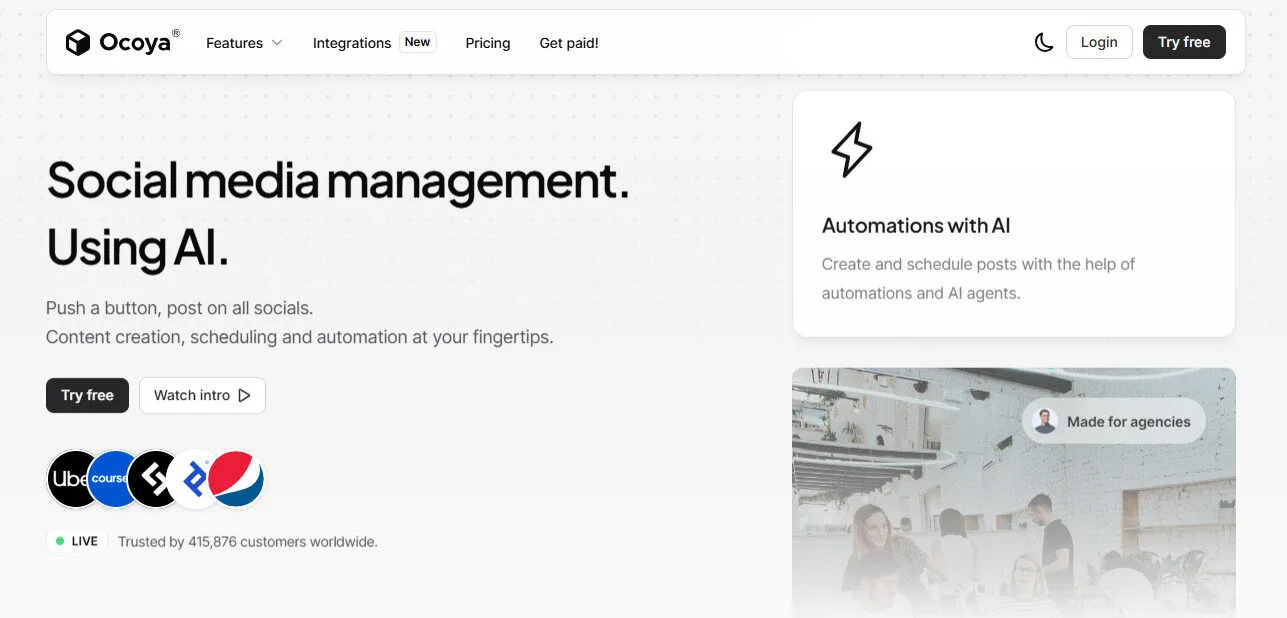Click the lightning bolt automation icon

point(851,150)
